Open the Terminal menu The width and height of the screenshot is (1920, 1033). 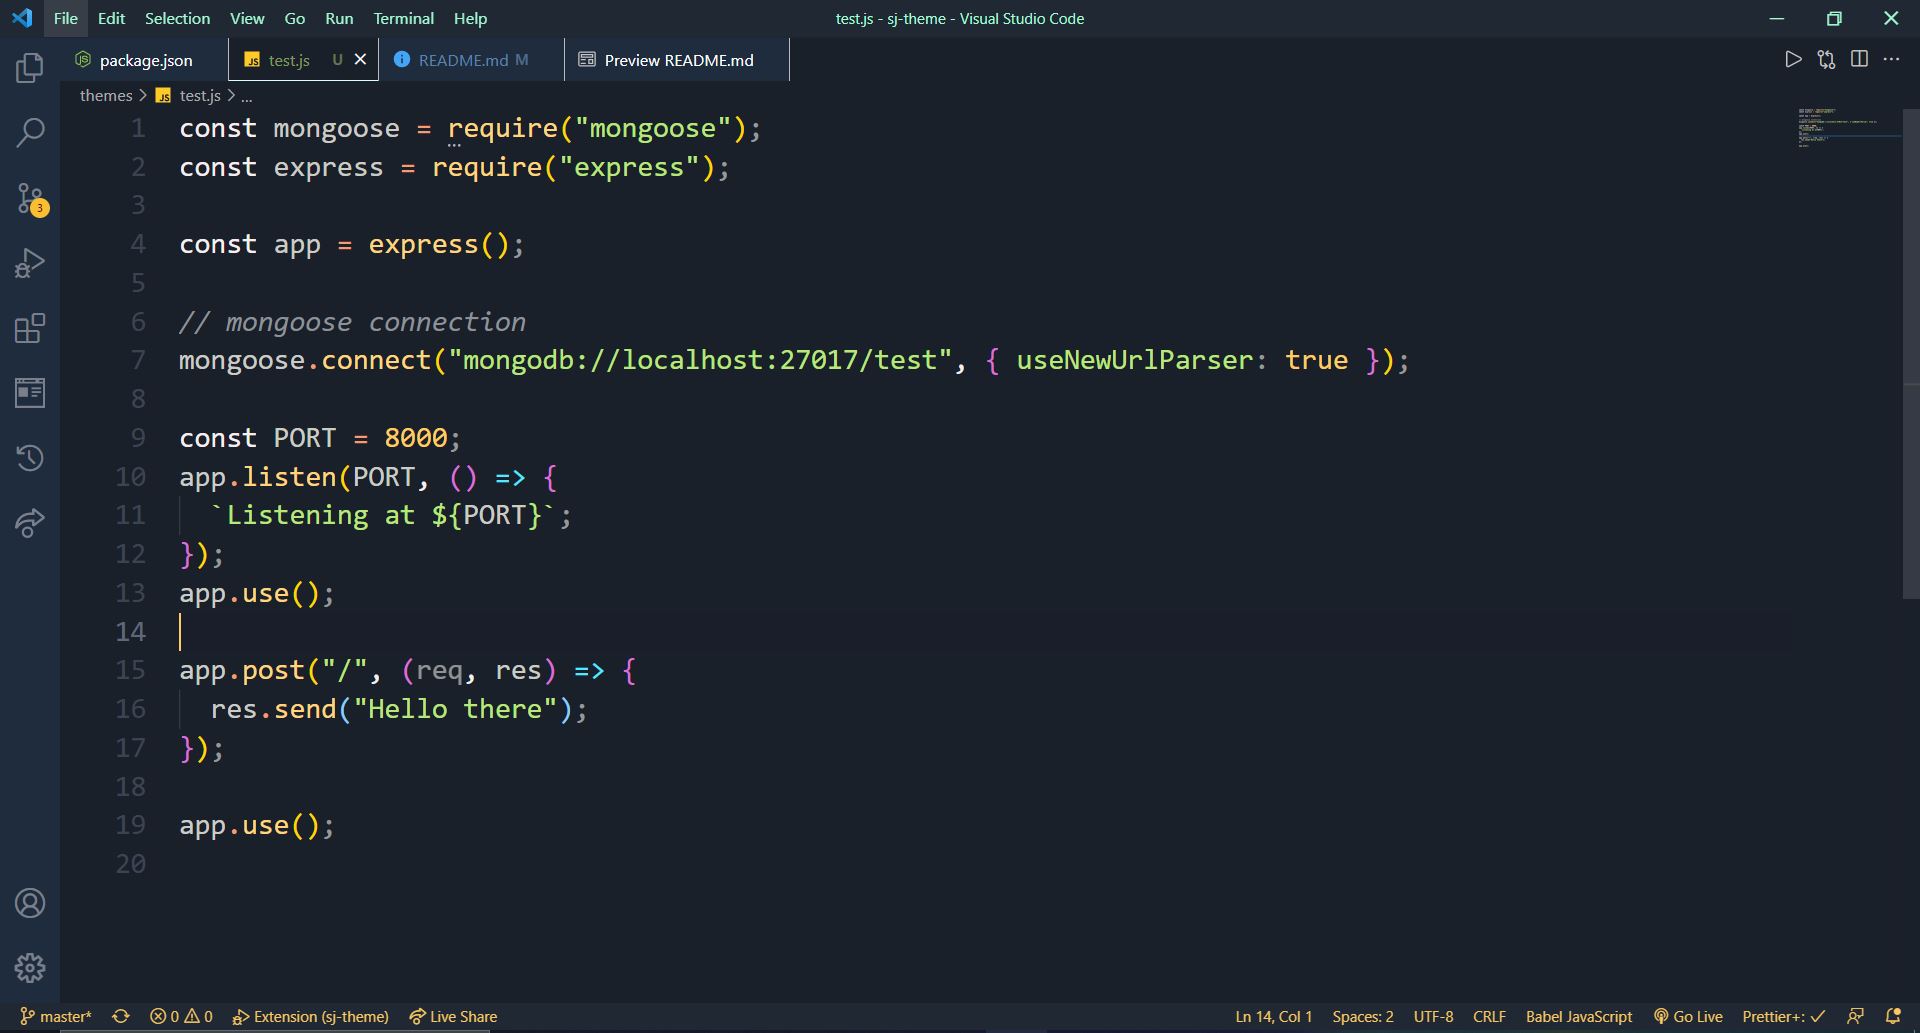coord(403,18)
